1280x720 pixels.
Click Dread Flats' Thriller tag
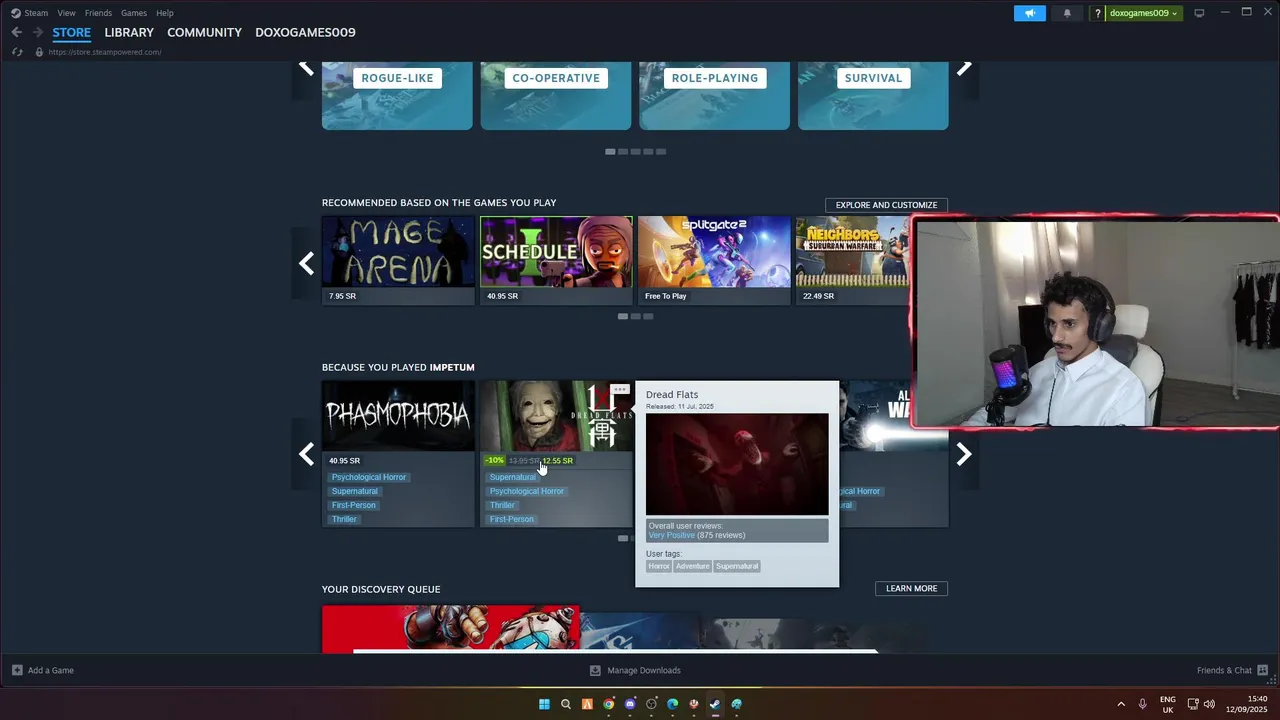point(502,505)
